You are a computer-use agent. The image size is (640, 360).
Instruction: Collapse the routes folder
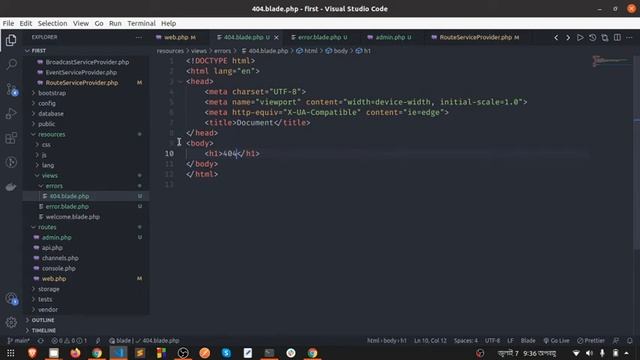click(x=47, y=227)
